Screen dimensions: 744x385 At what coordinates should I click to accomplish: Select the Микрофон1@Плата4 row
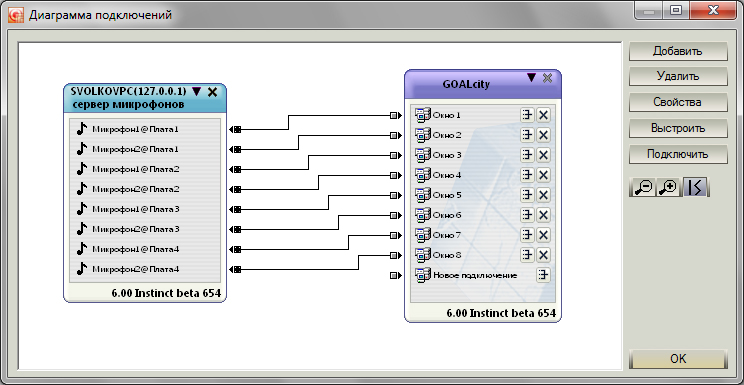click(145, 249)
